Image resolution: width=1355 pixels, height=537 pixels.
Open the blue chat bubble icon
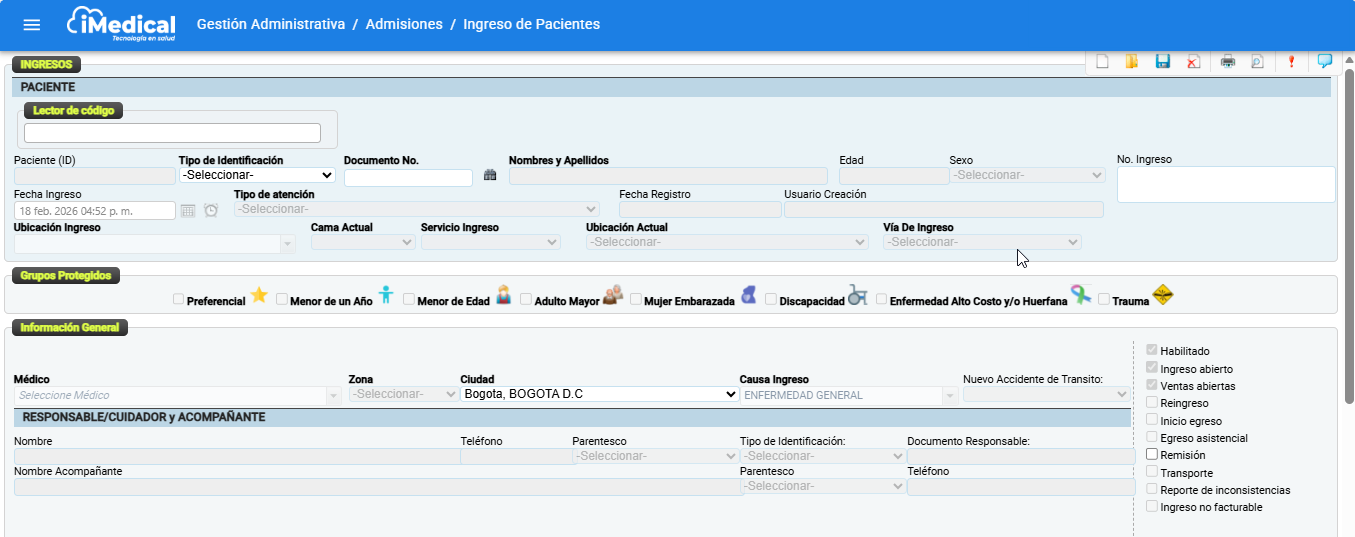tap(1325, 61)
